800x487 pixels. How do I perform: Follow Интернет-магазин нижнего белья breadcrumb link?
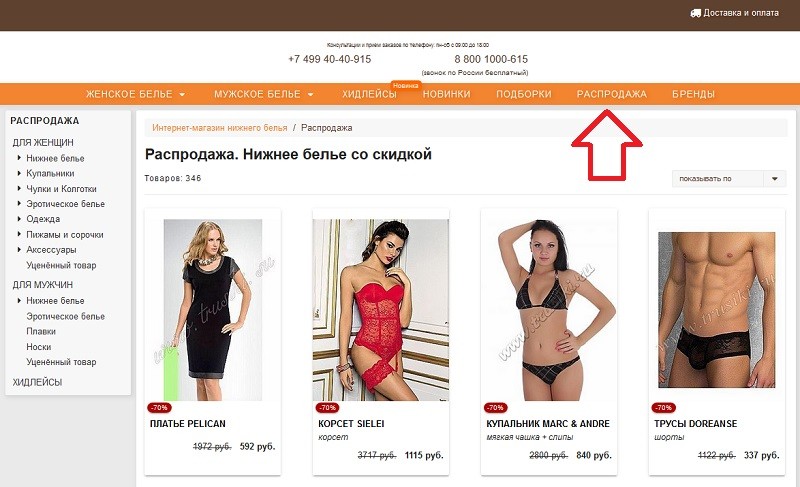click(219, 128)
